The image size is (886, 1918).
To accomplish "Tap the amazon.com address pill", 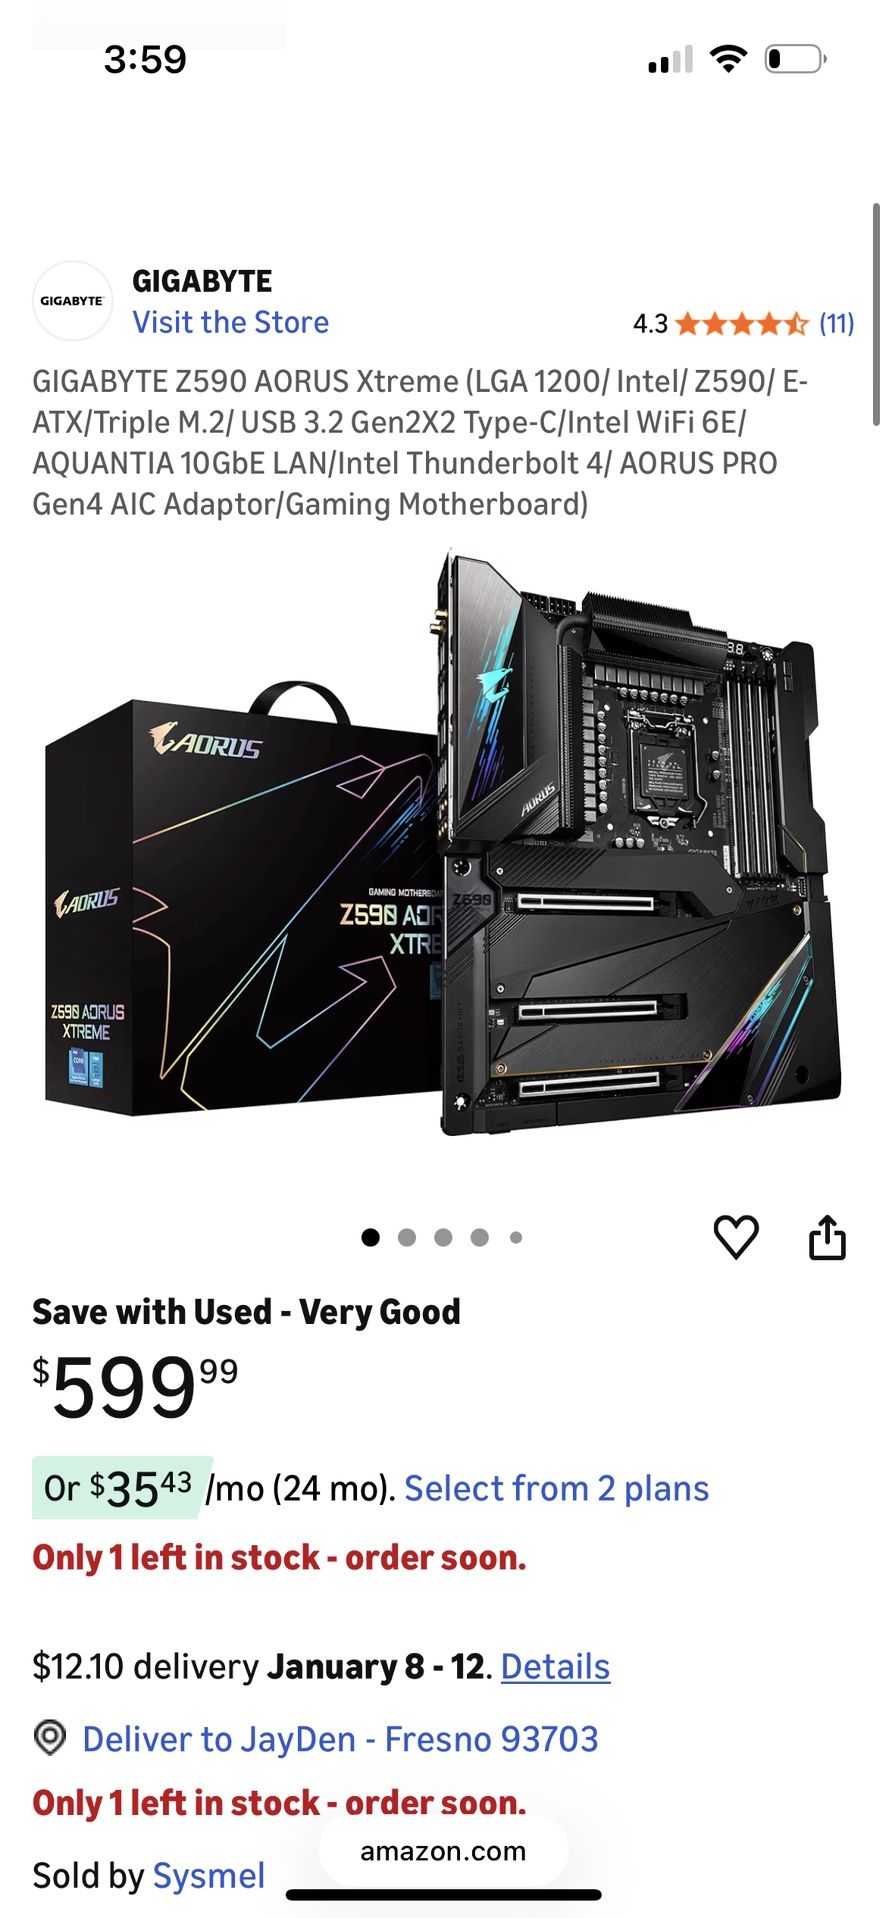I will tap(443, 1851).
